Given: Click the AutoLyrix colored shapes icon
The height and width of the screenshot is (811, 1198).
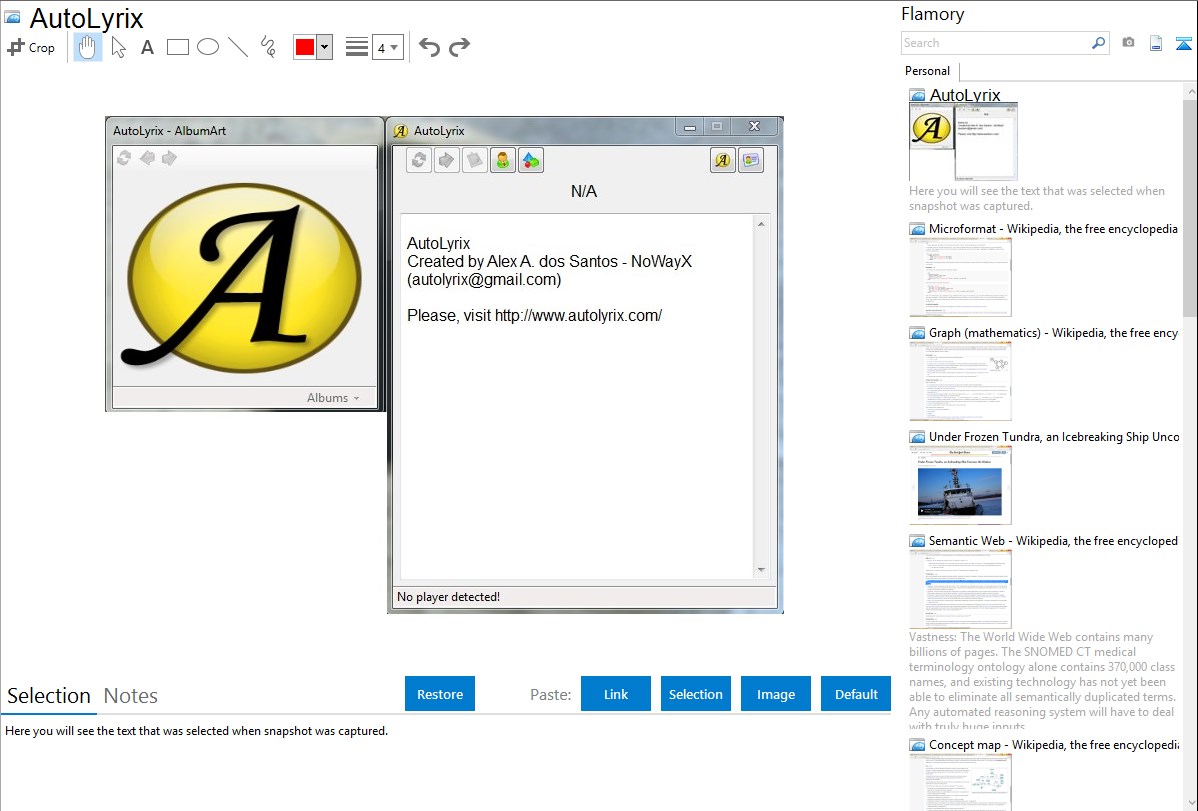Looking at the screenshot, I should point(530,161).
